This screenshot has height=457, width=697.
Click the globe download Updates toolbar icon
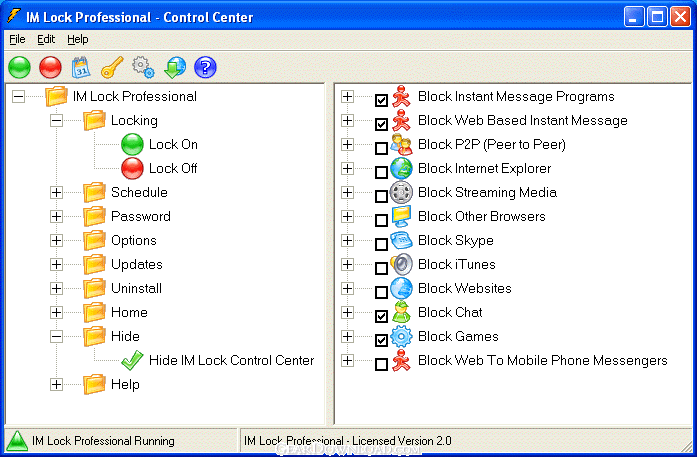click(175, 68)
